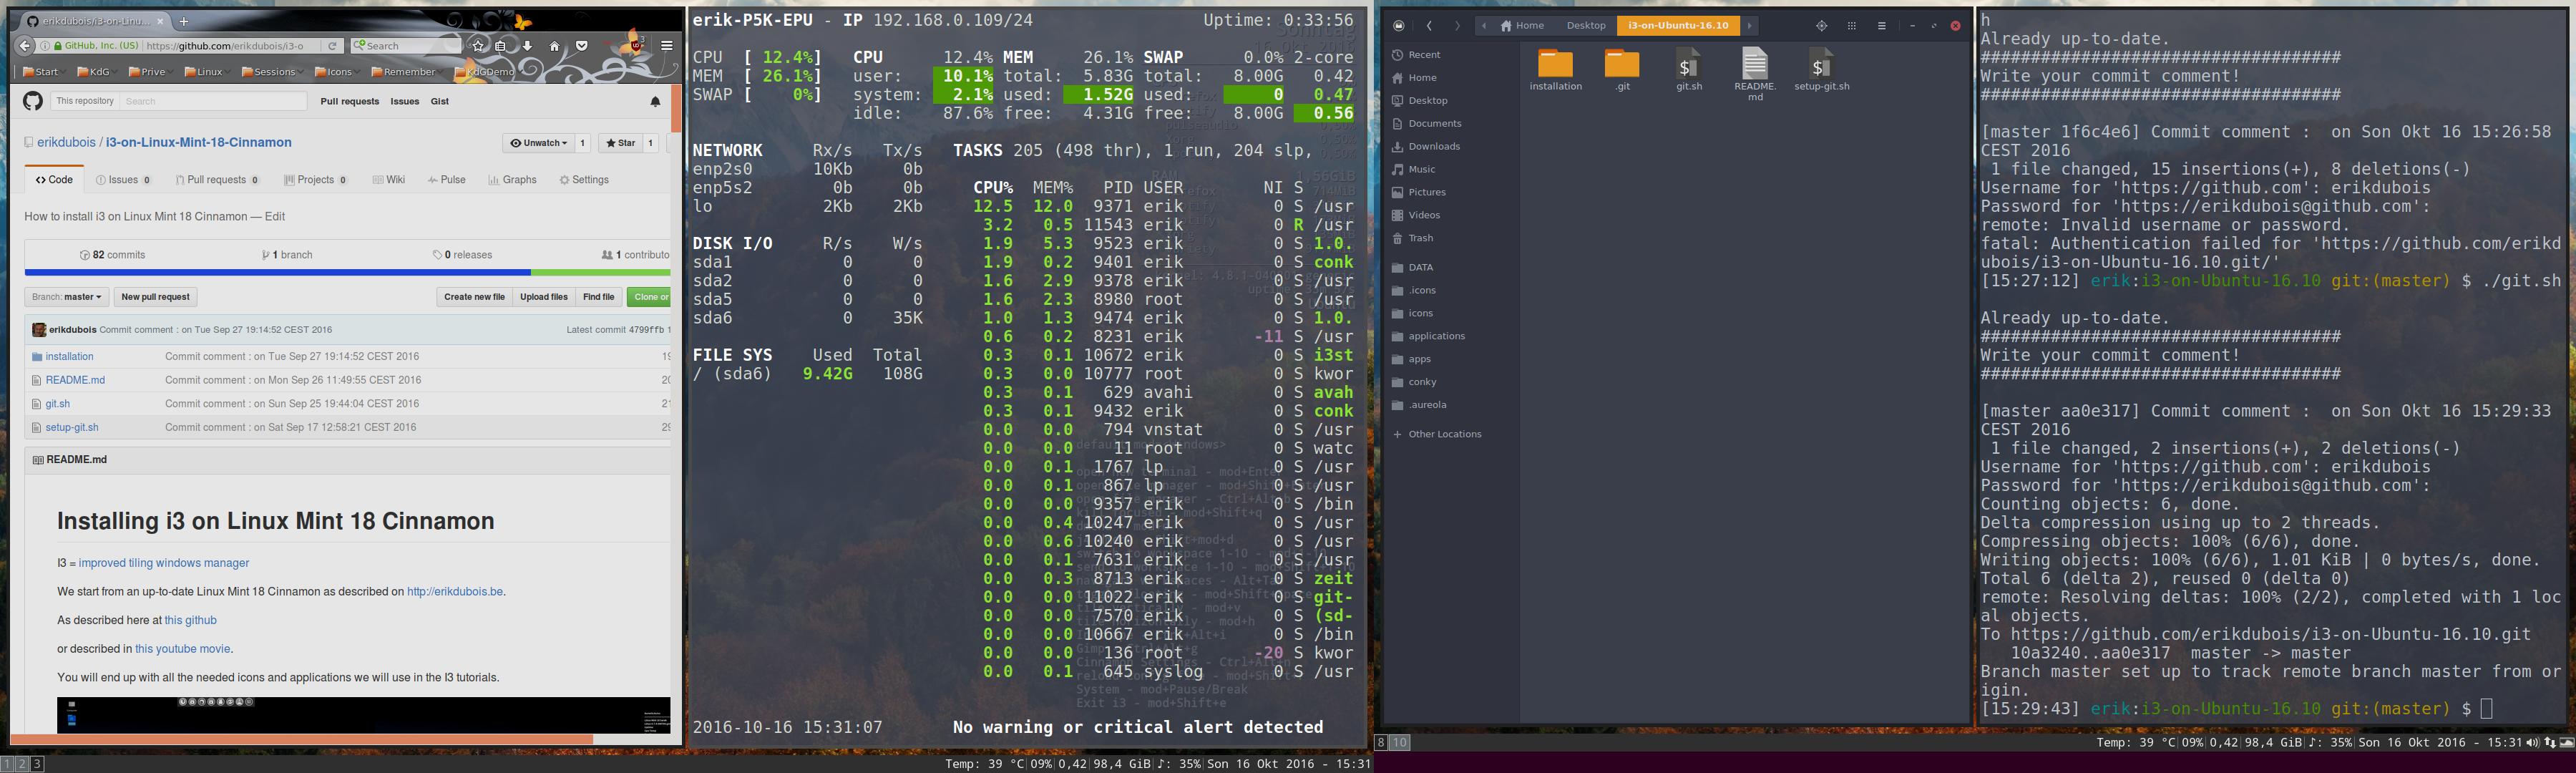The width and height of the screenshot is (2576, 773).
Task: Open the repository Settings tab
Action: pyautogui.click(x=584, y=180)
